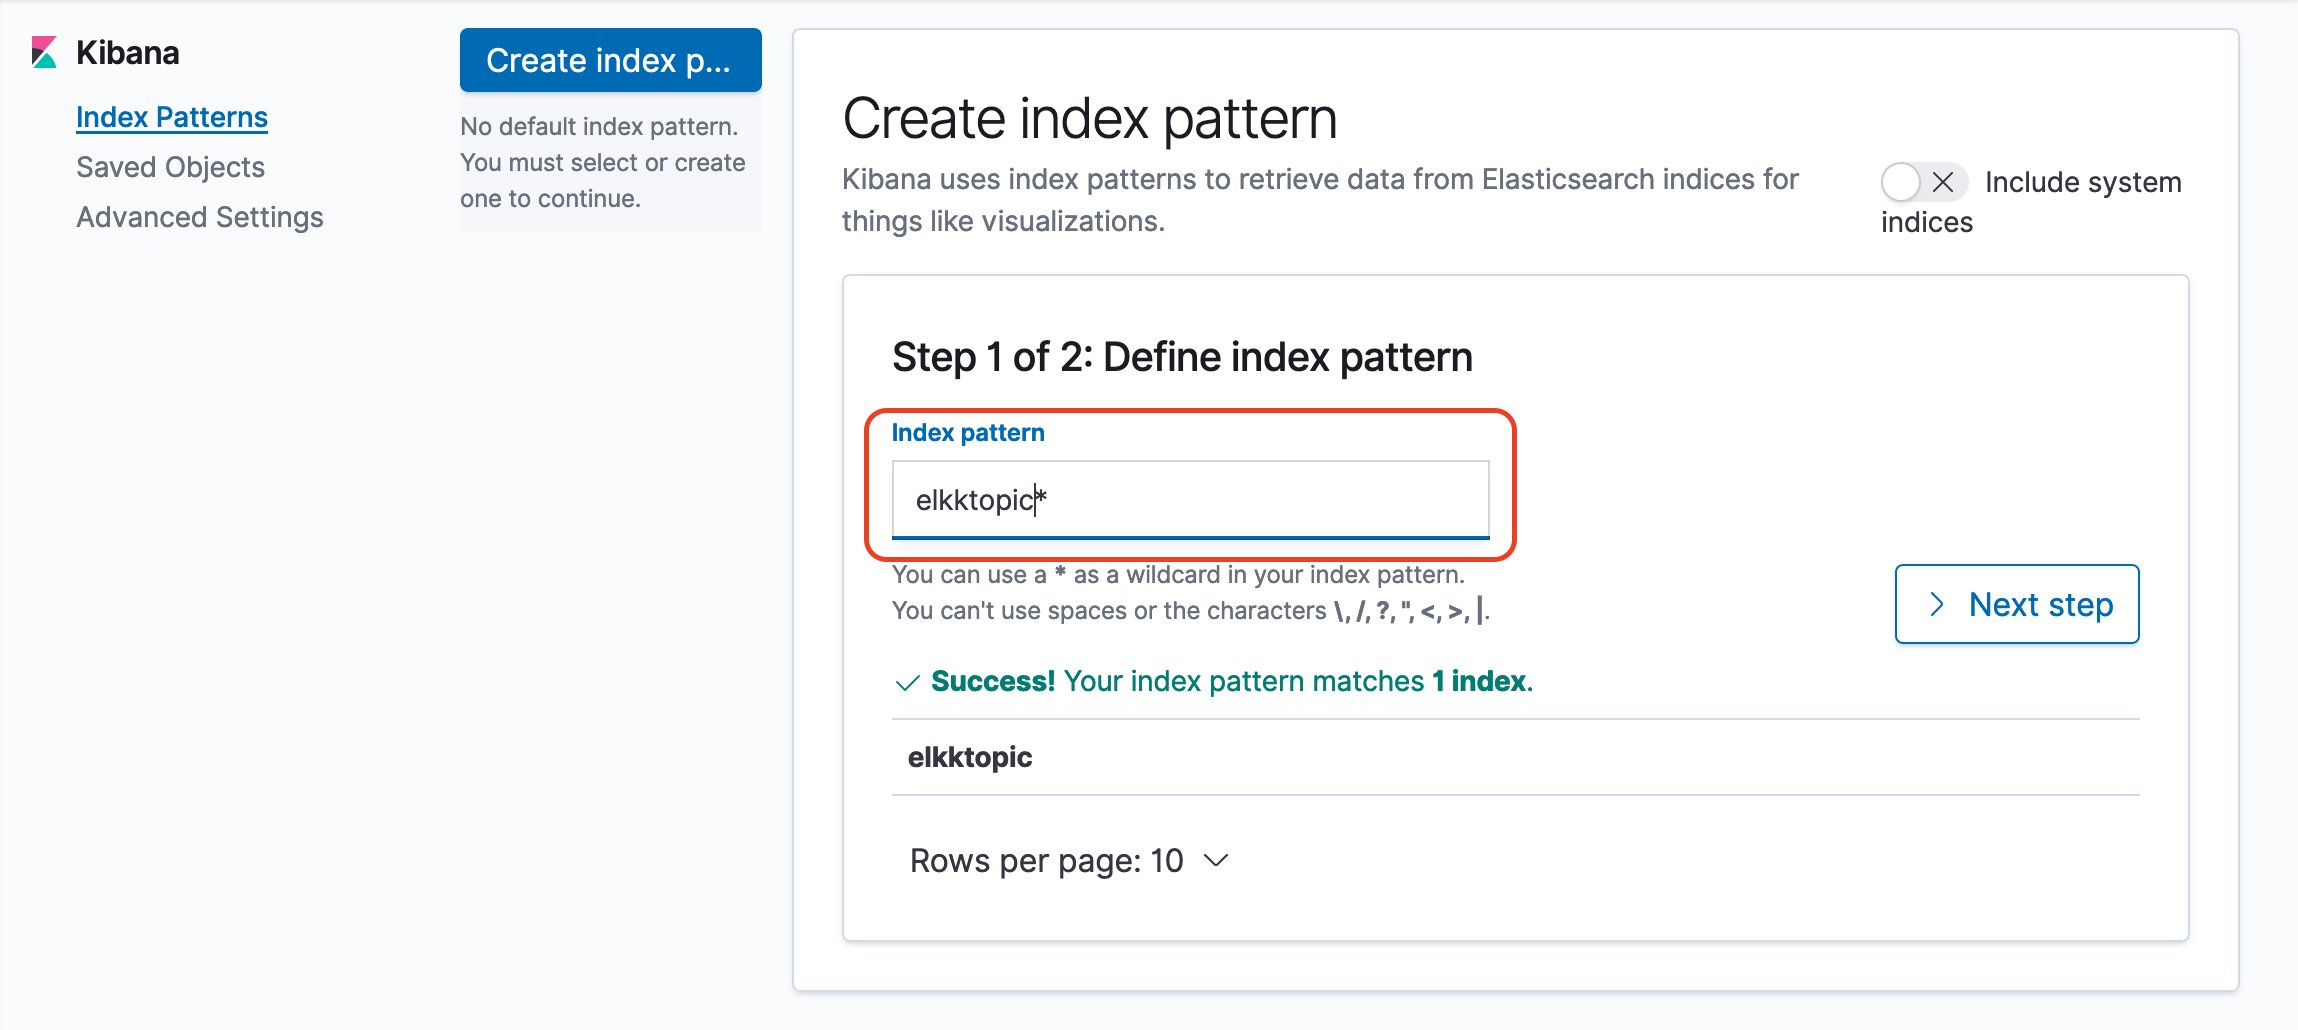Screen dimensions: 2298x1030
Task: Open the Rows per page dropdown
Action: (x=1069, y=861)
